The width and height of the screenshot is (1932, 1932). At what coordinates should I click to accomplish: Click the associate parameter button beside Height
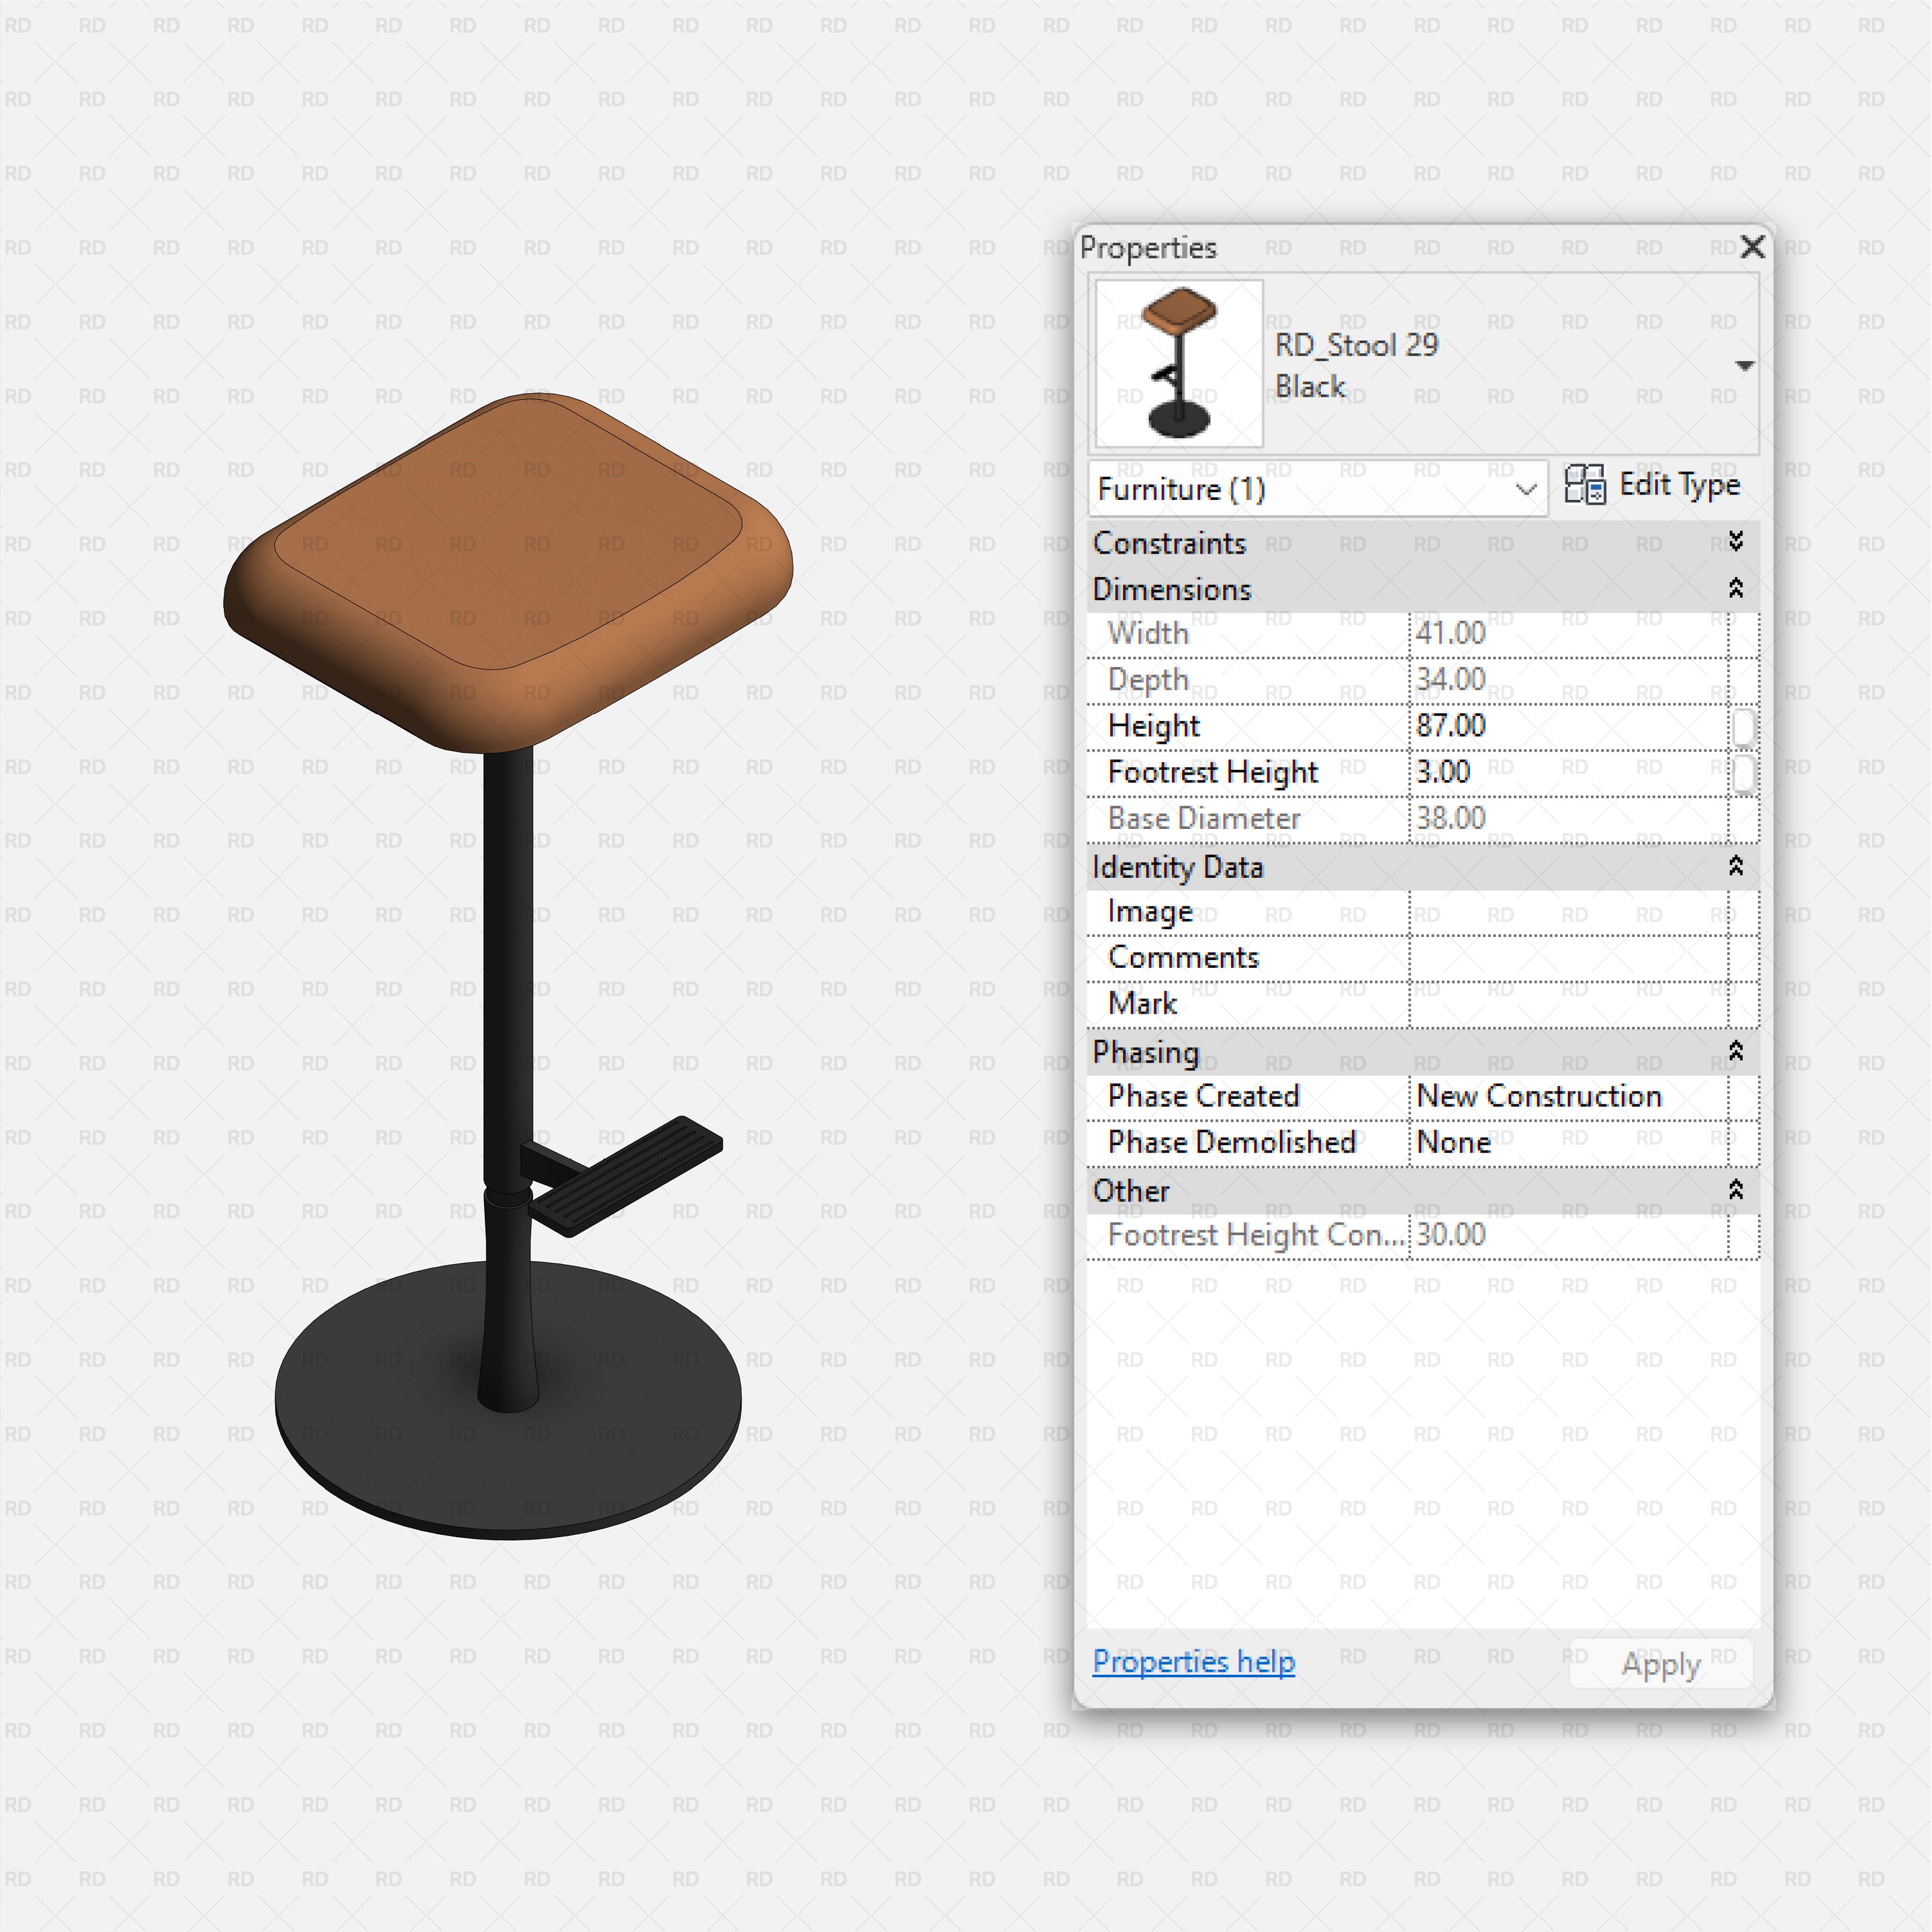1745,726
